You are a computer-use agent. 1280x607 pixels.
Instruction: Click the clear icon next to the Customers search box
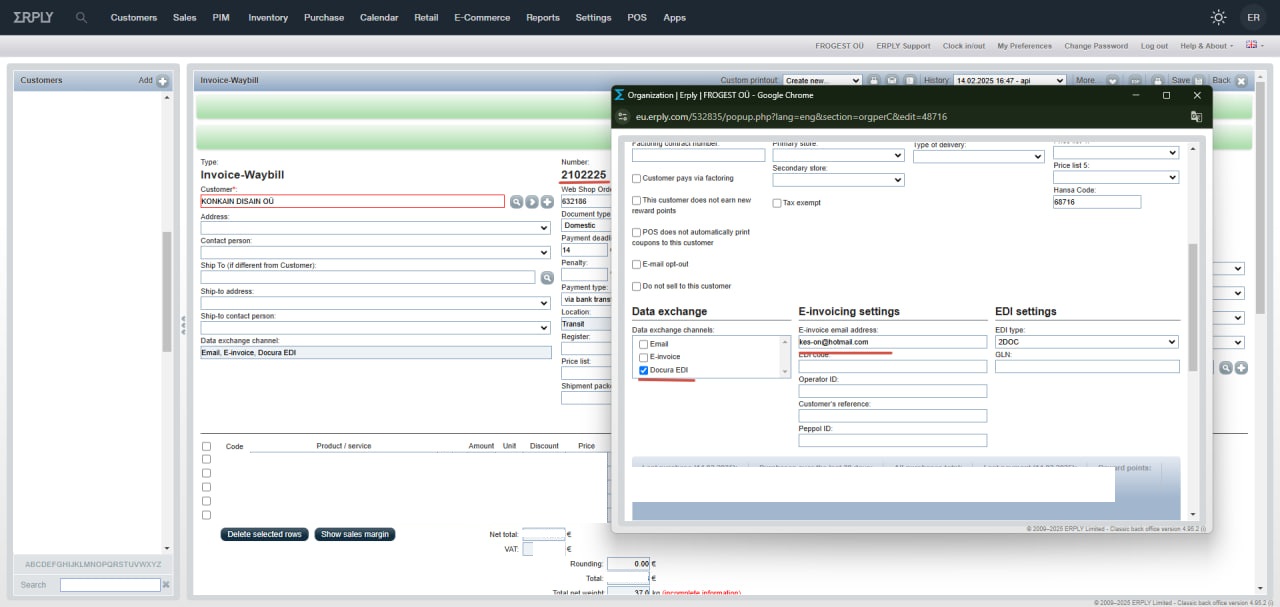pos(166,585)
